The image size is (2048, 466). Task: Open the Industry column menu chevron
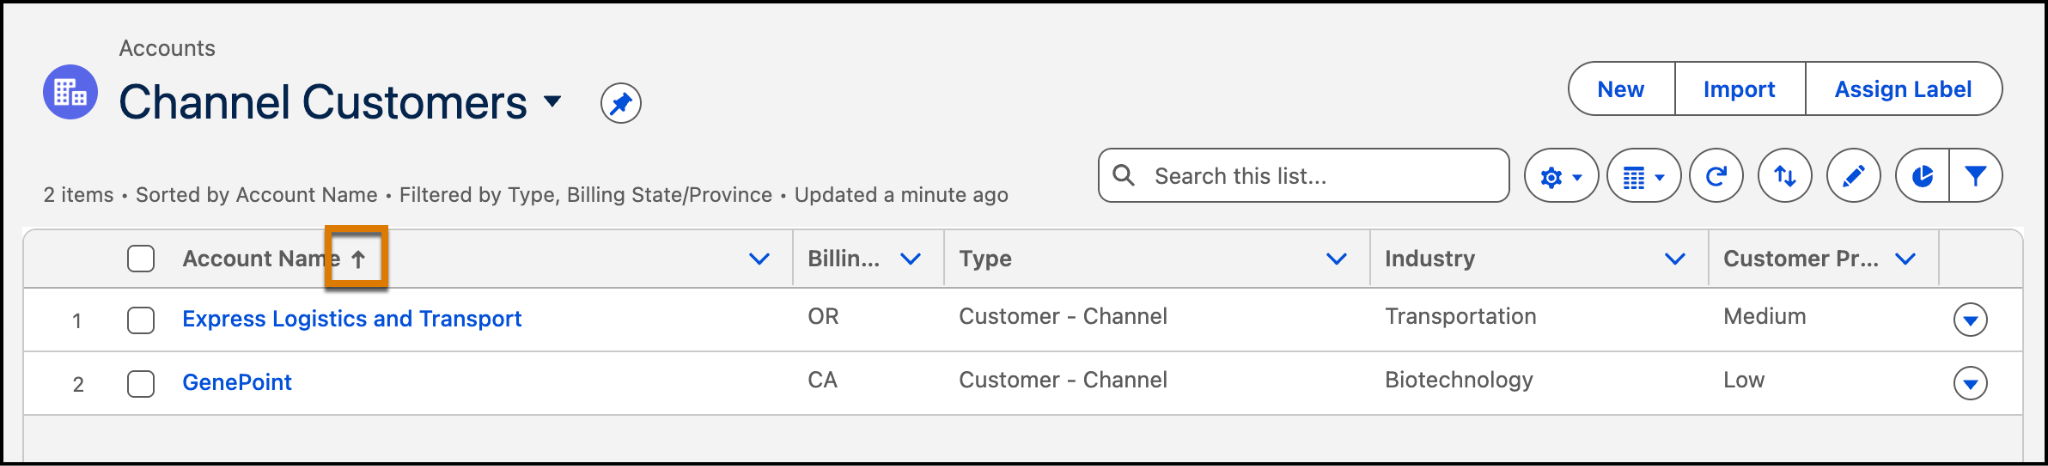click(x=1675, y=259)
